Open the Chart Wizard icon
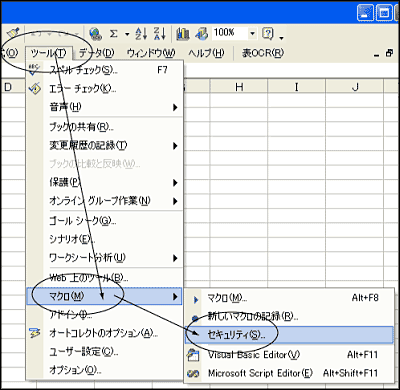 coord(182,34)
